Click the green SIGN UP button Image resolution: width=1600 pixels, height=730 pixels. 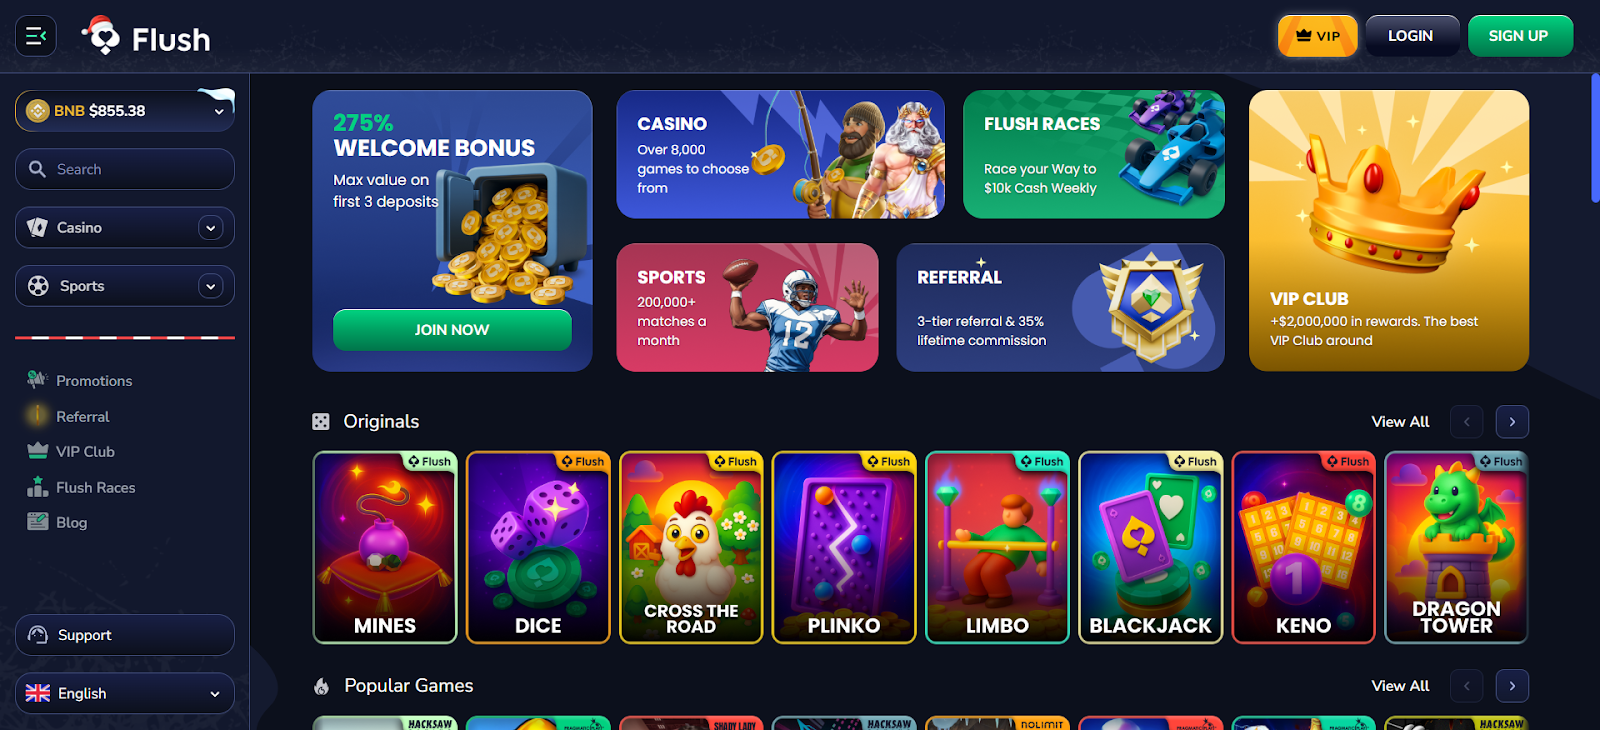coord(1519,36)
